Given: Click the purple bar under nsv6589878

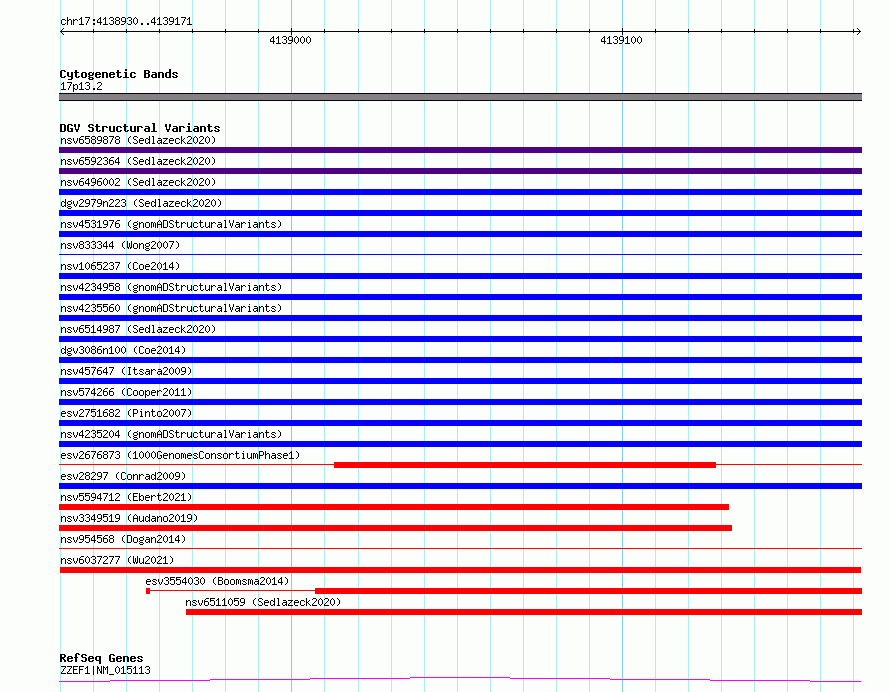Looking at the screenshot, I should pyautogui.click(x=460, y=150).
